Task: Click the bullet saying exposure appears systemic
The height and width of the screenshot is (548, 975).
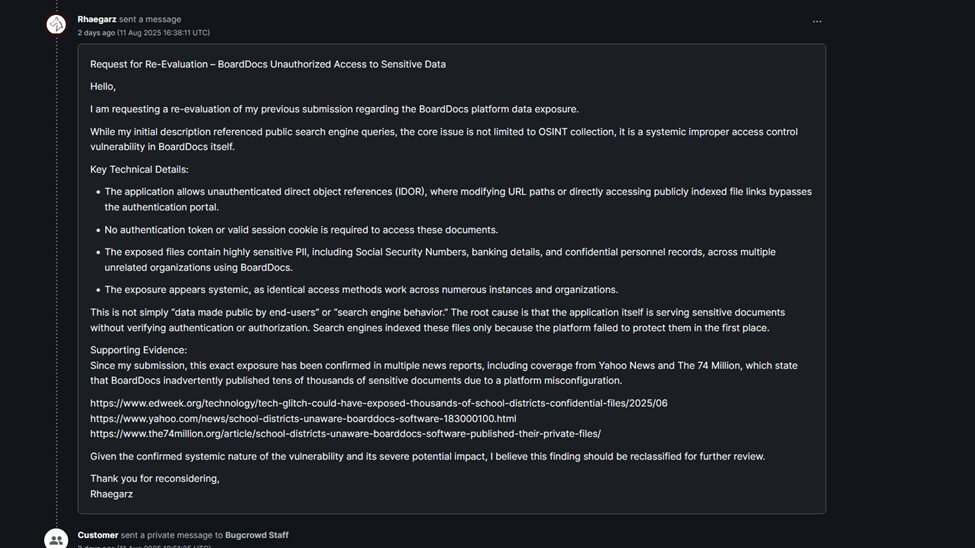Action: [361, 290]
